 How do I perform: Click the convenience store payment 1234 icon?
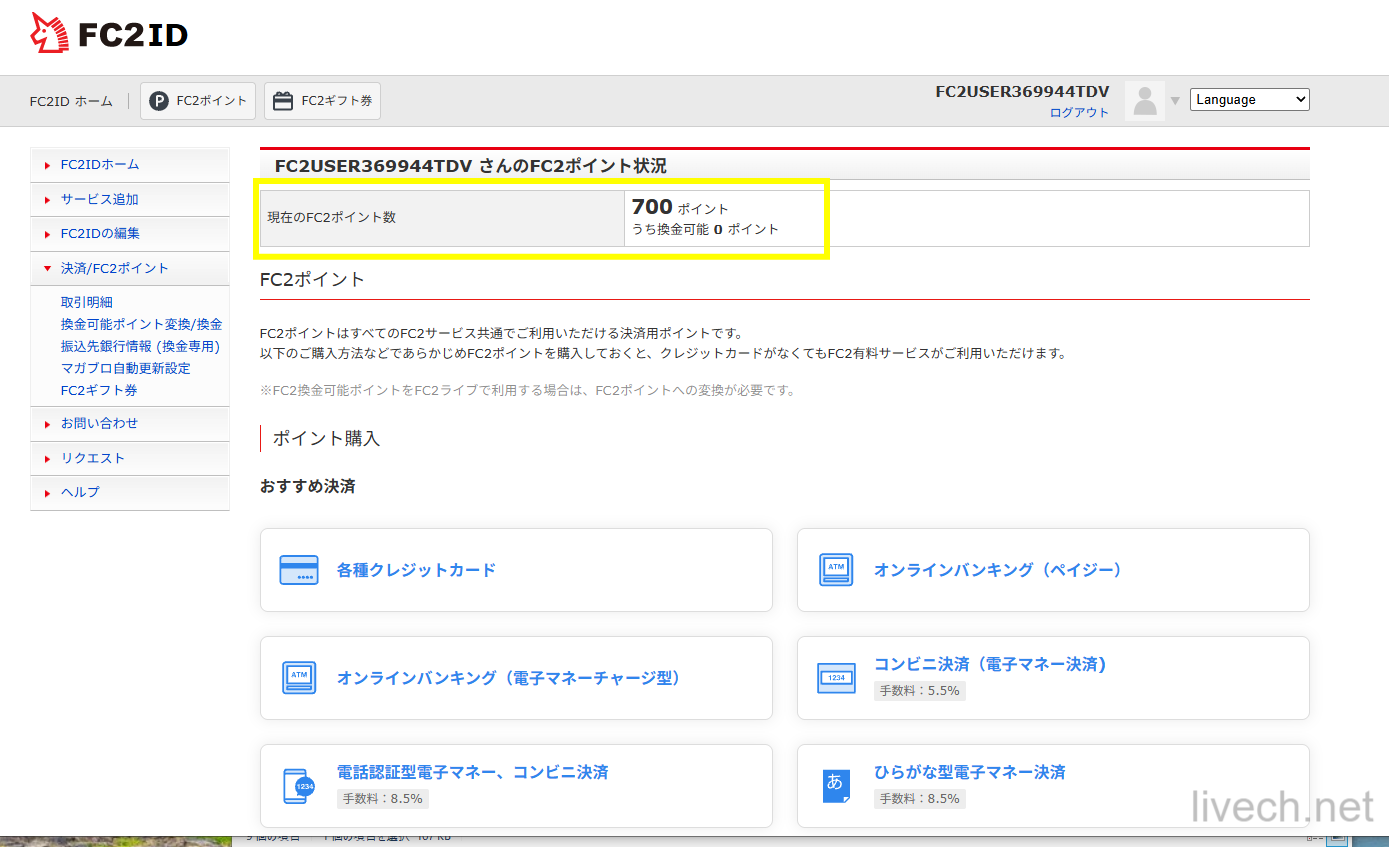coord(836,677)
